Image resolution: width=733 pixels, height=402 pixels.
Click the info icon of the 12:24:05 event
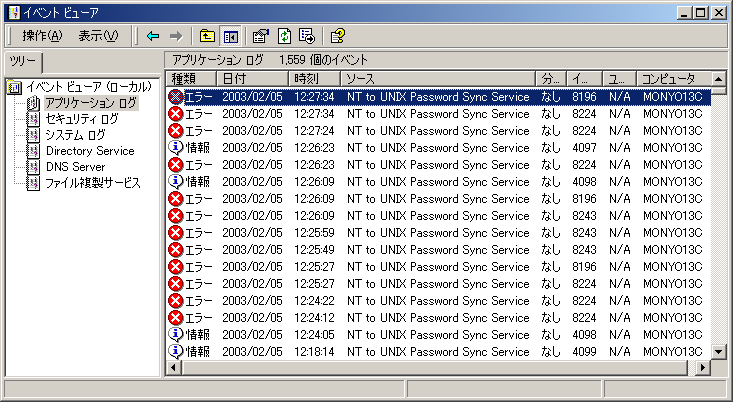pyautogui.click(x=175, y=334)
